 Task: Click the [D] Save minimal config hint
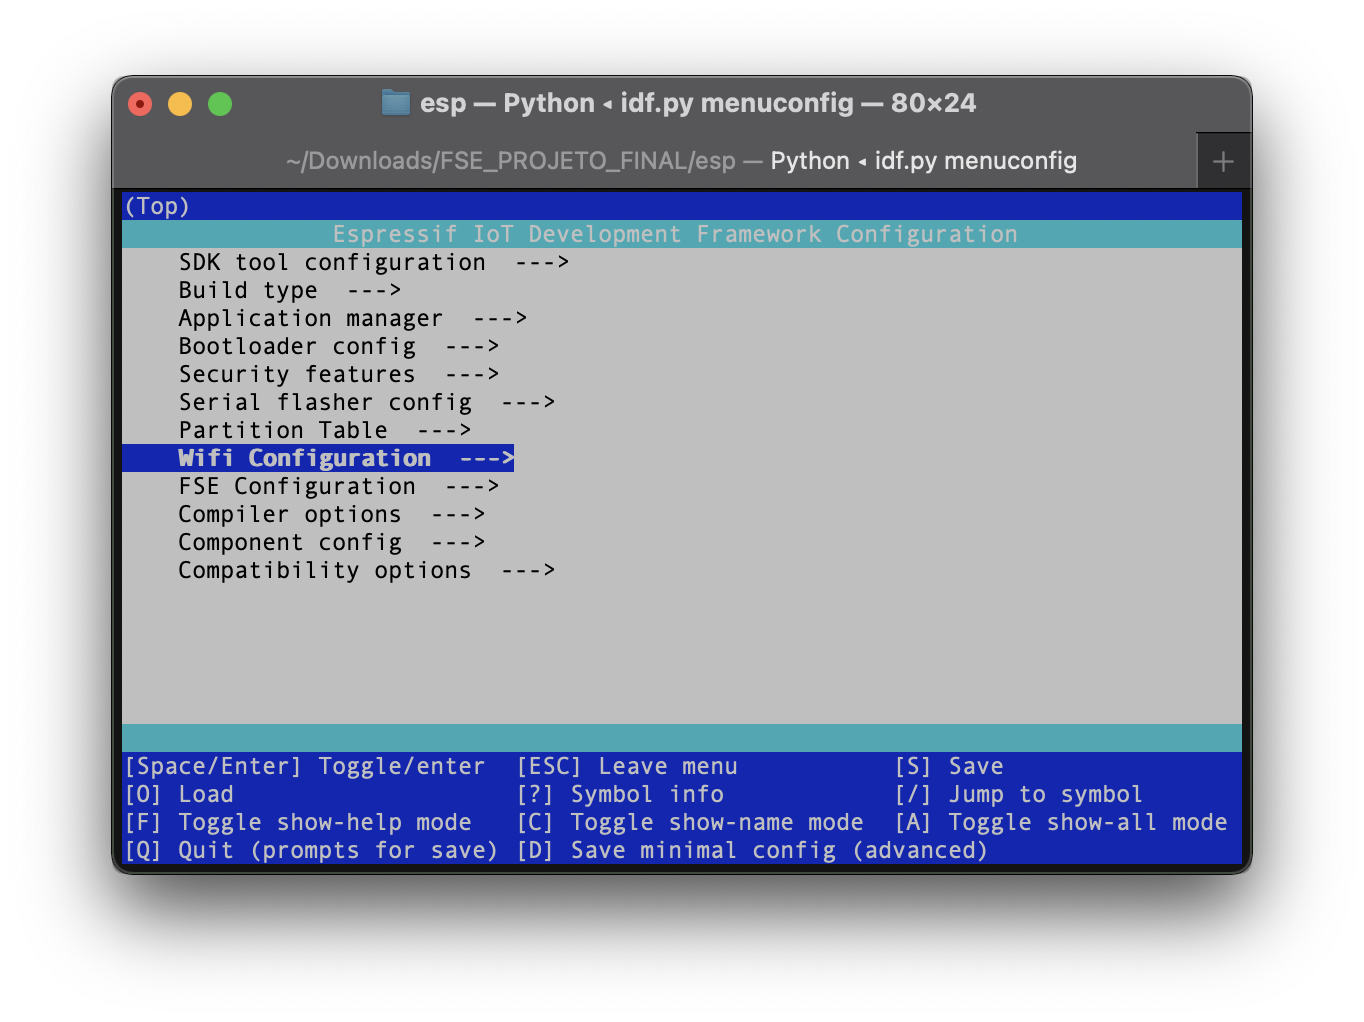pos(752,850)
